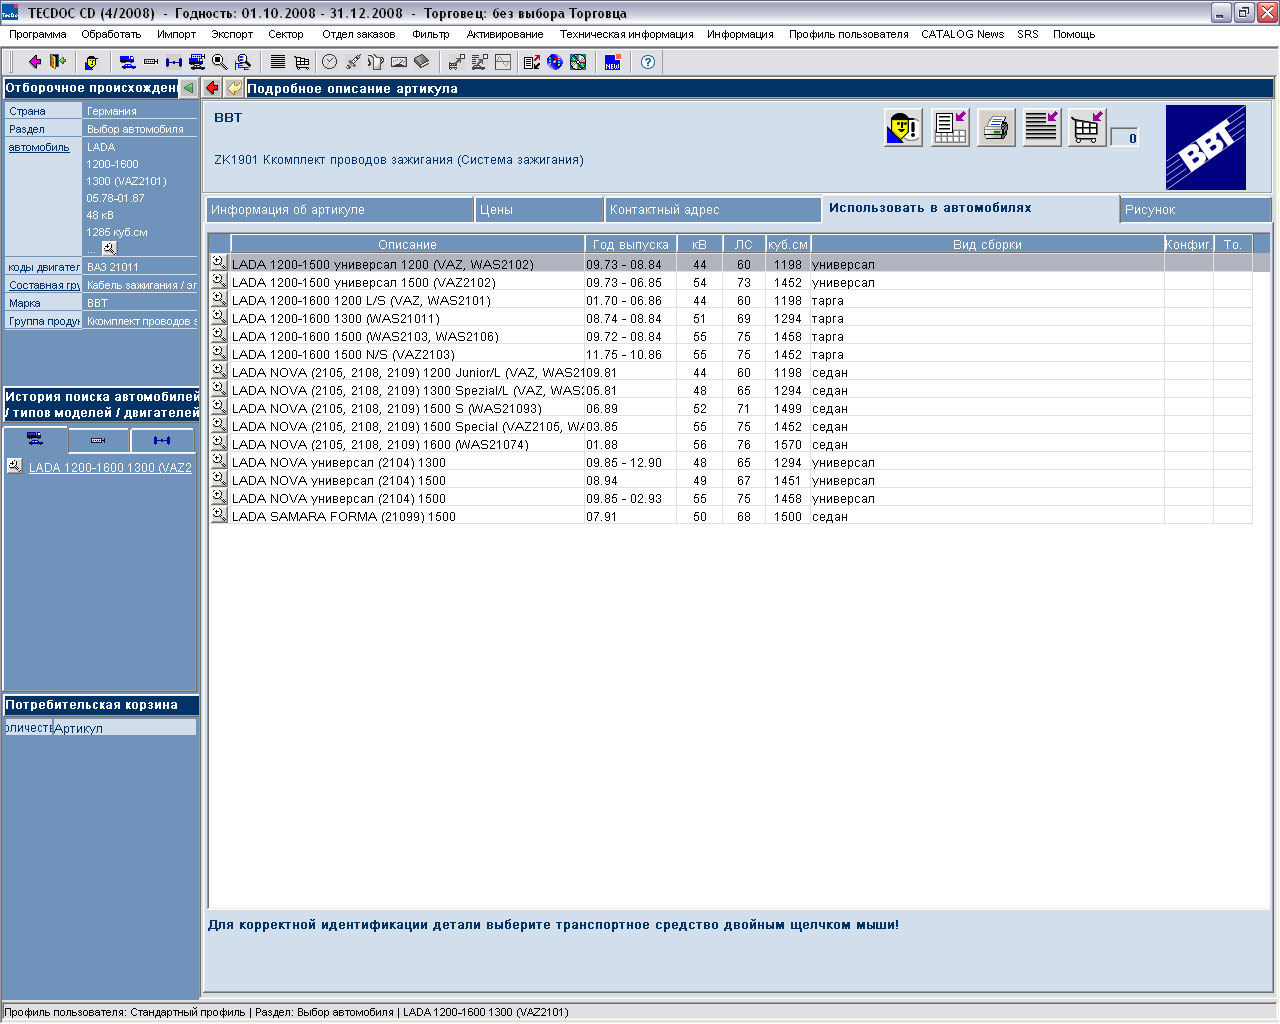Click the pink back arrow toolbar icon
Viewport: 1280px width, 1024px height.
click(35, 62)
